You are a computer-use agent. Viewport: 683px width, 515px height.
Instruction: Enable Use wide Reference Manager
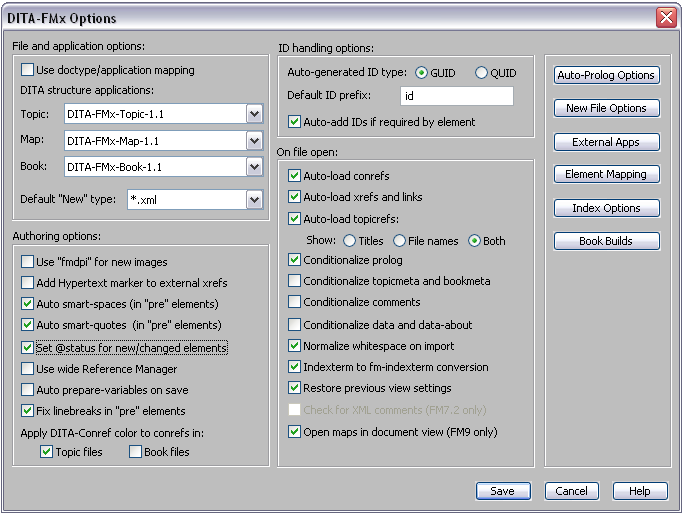pos(27,369)
